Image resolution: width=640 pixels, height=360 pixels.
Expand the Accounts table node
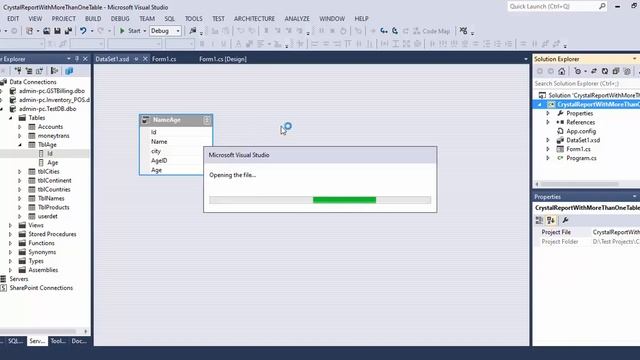point(20,127)
